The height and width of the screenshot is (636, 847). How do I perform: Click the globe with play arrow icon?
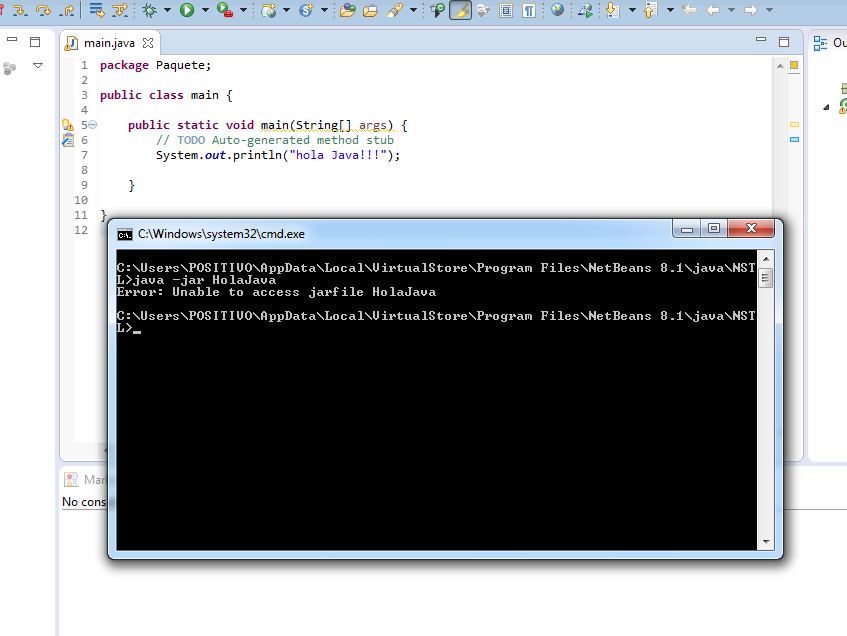coord(585,10)
